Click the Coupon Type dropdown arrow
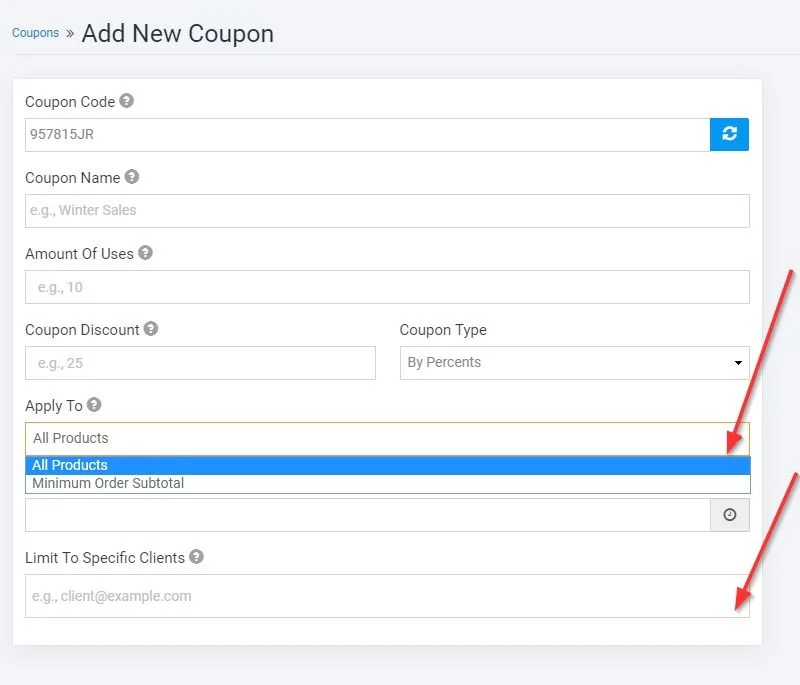The width and height of the screenshot is (800, 685). (738, 363)
